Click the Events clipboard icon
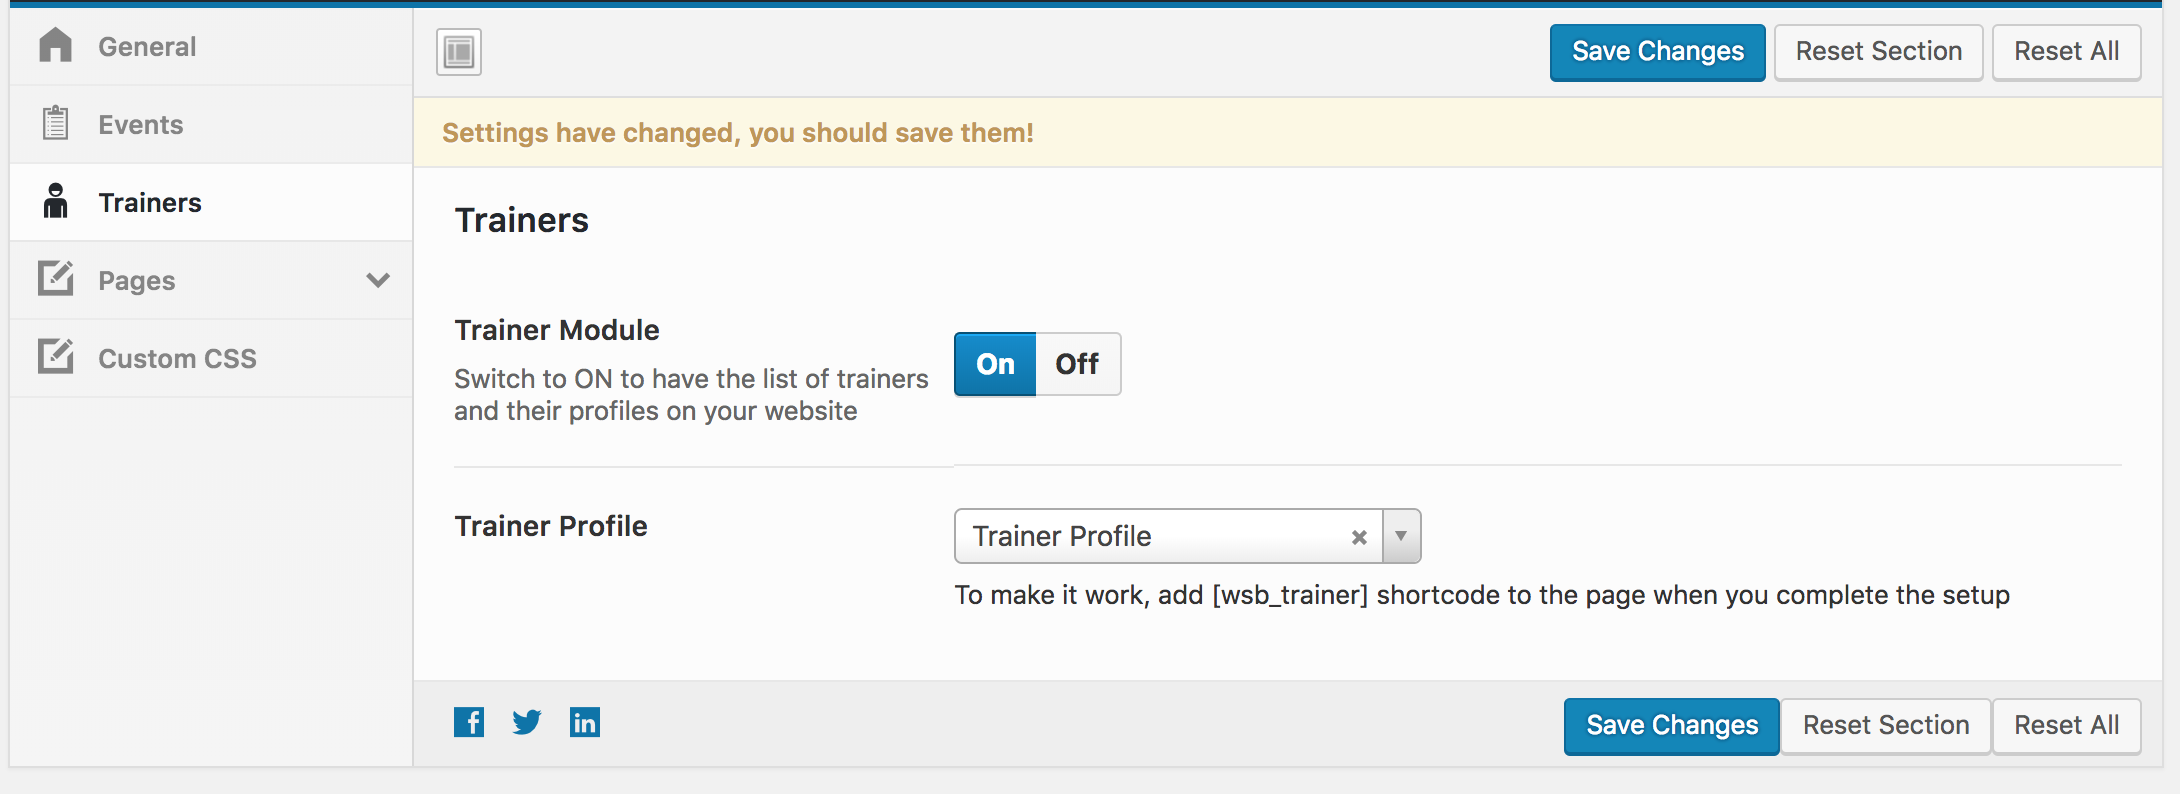Image resolution: width=2180 pixels, height=794 pixels. 56,123
